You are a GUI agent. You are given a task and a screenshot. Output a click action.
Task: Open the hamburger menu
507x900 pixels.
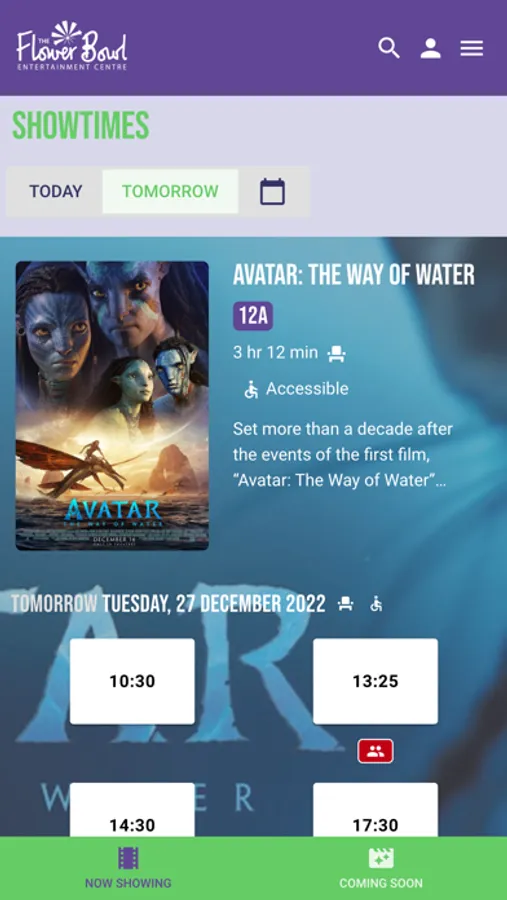(x=471, y=48)
